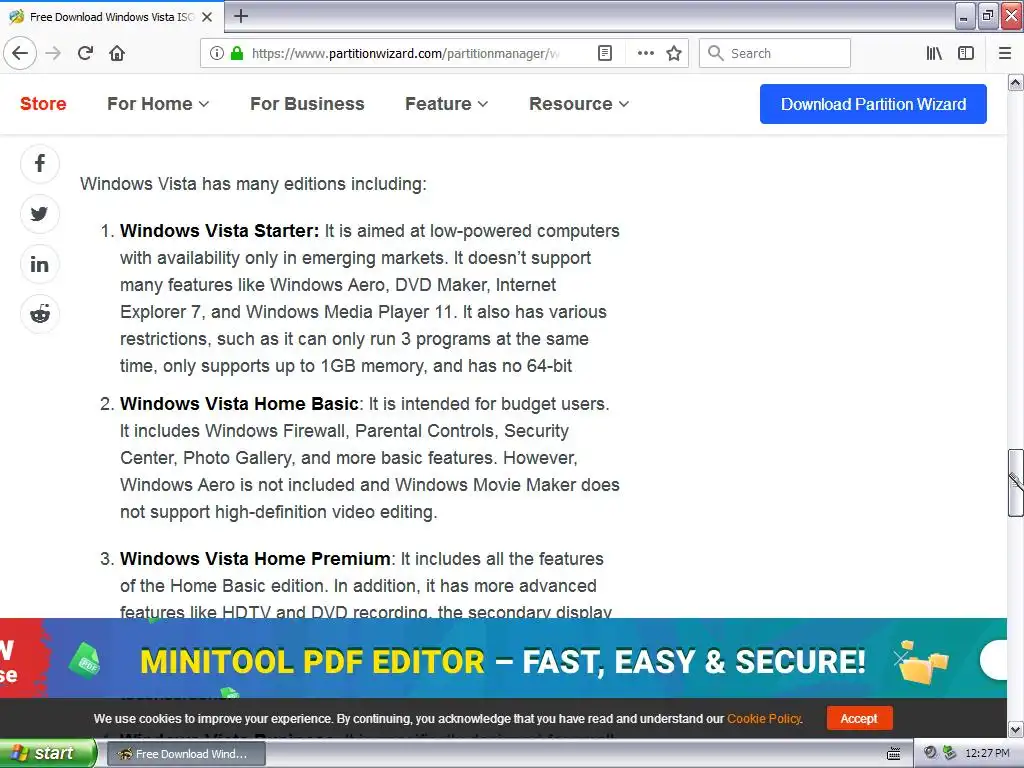Open the Cookie Policy link

[763, 718]
